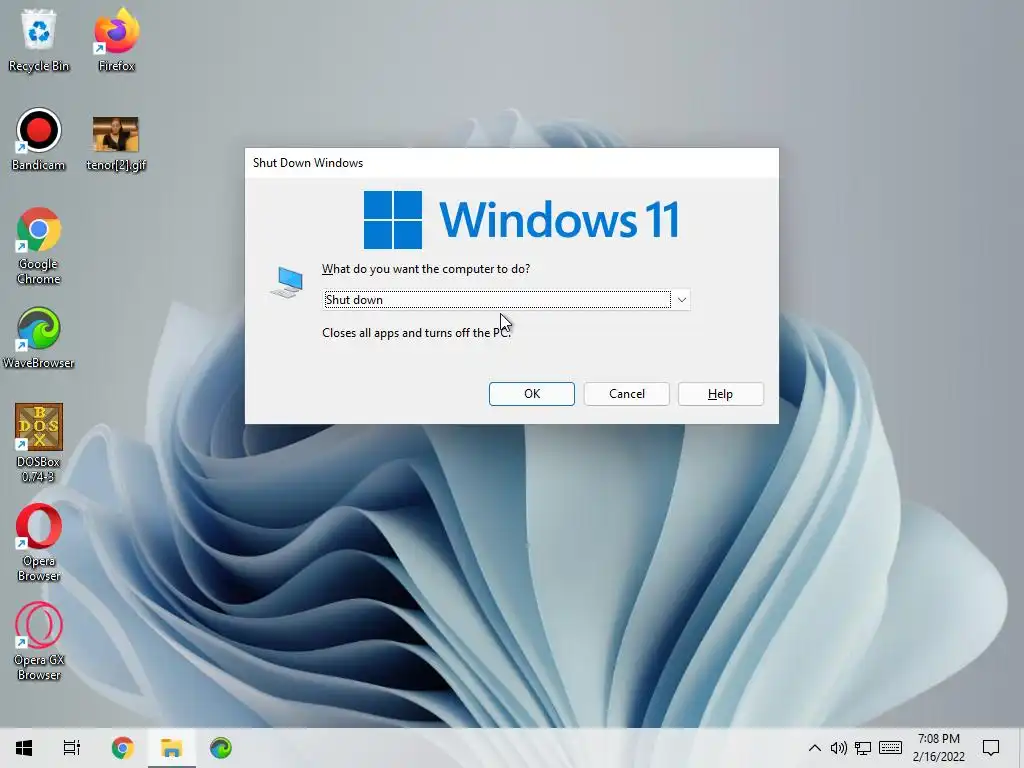1024x768 pixels.
Task: Cancel the Shut Down Windows dialog
Action: coord(626,394)
